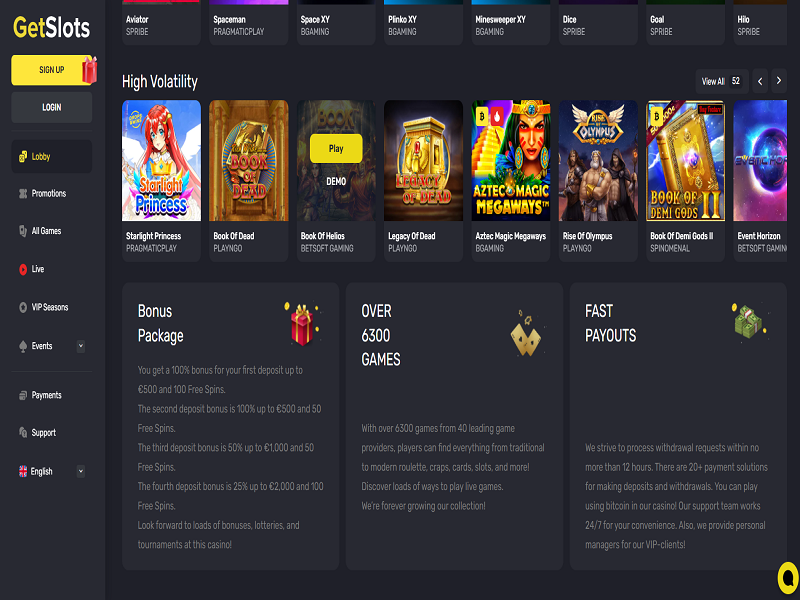The image size is (800, 600).
Task: Click the Payments card icon
Action: (x=23, y=395)
